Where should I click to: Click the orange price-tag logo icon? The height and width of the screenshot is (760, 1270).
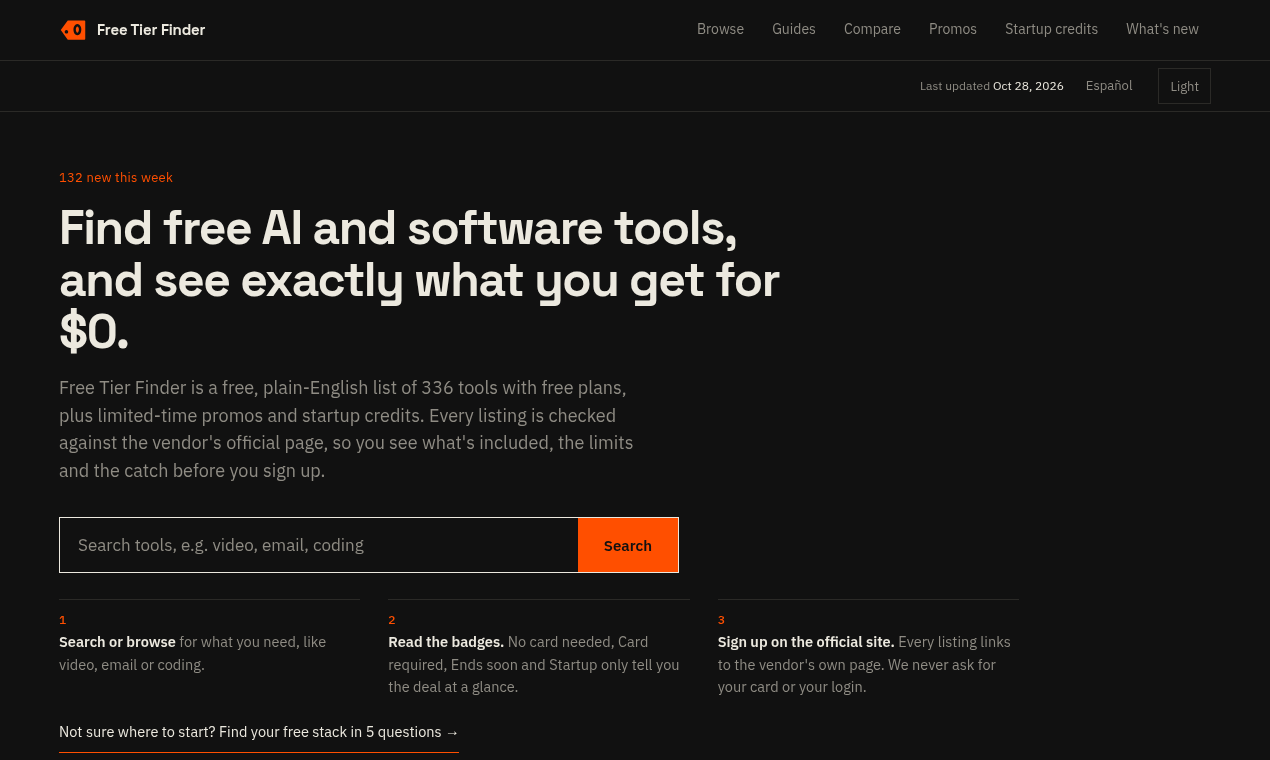point(73,30)
